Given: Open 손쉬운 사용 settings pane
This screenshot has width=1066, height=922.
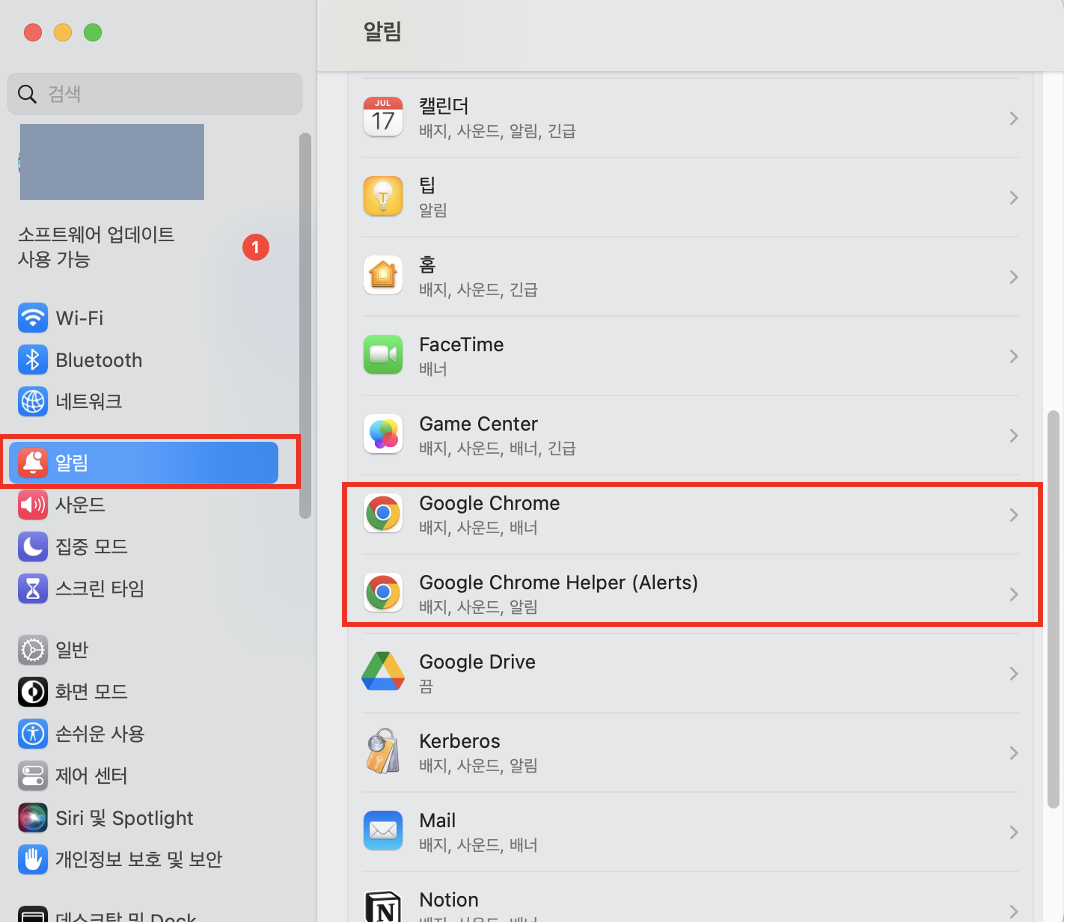Looking at the screenshot, I should point(143,734).
